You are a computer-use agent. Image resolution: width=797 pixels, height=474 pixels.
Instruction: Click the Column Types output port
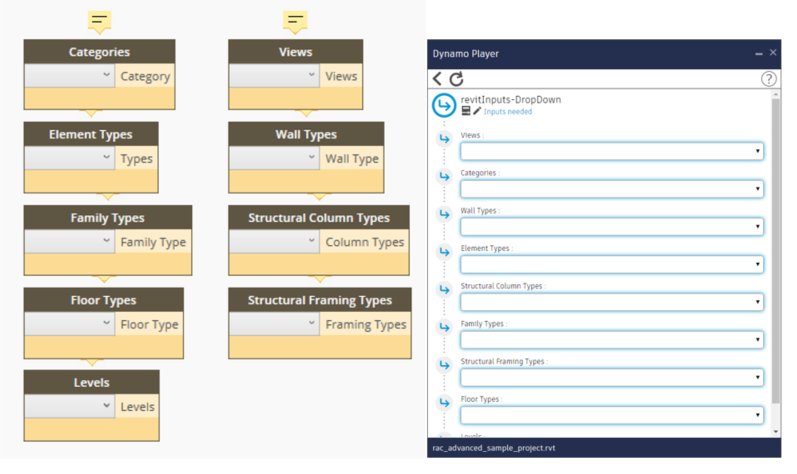tap(365, 242)
